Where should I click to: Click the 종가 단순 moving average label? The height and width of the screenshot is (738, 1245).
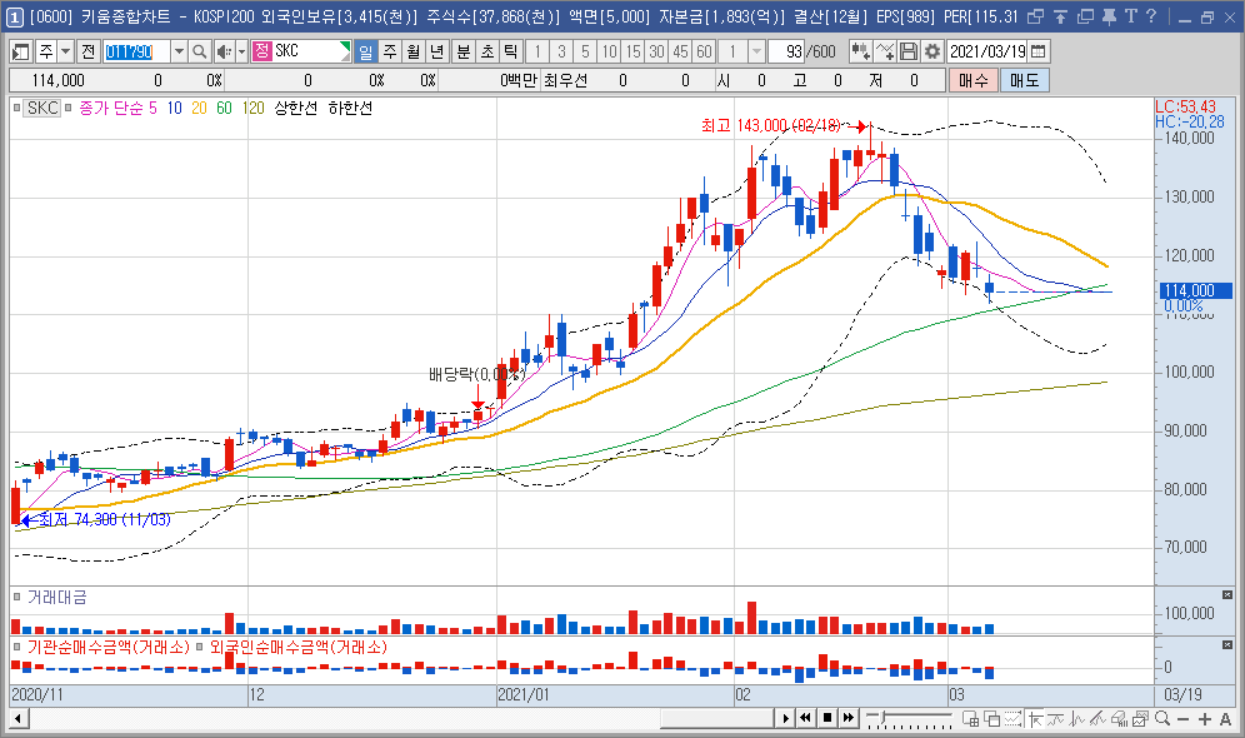pyautogui.click(x=113, y=108)
